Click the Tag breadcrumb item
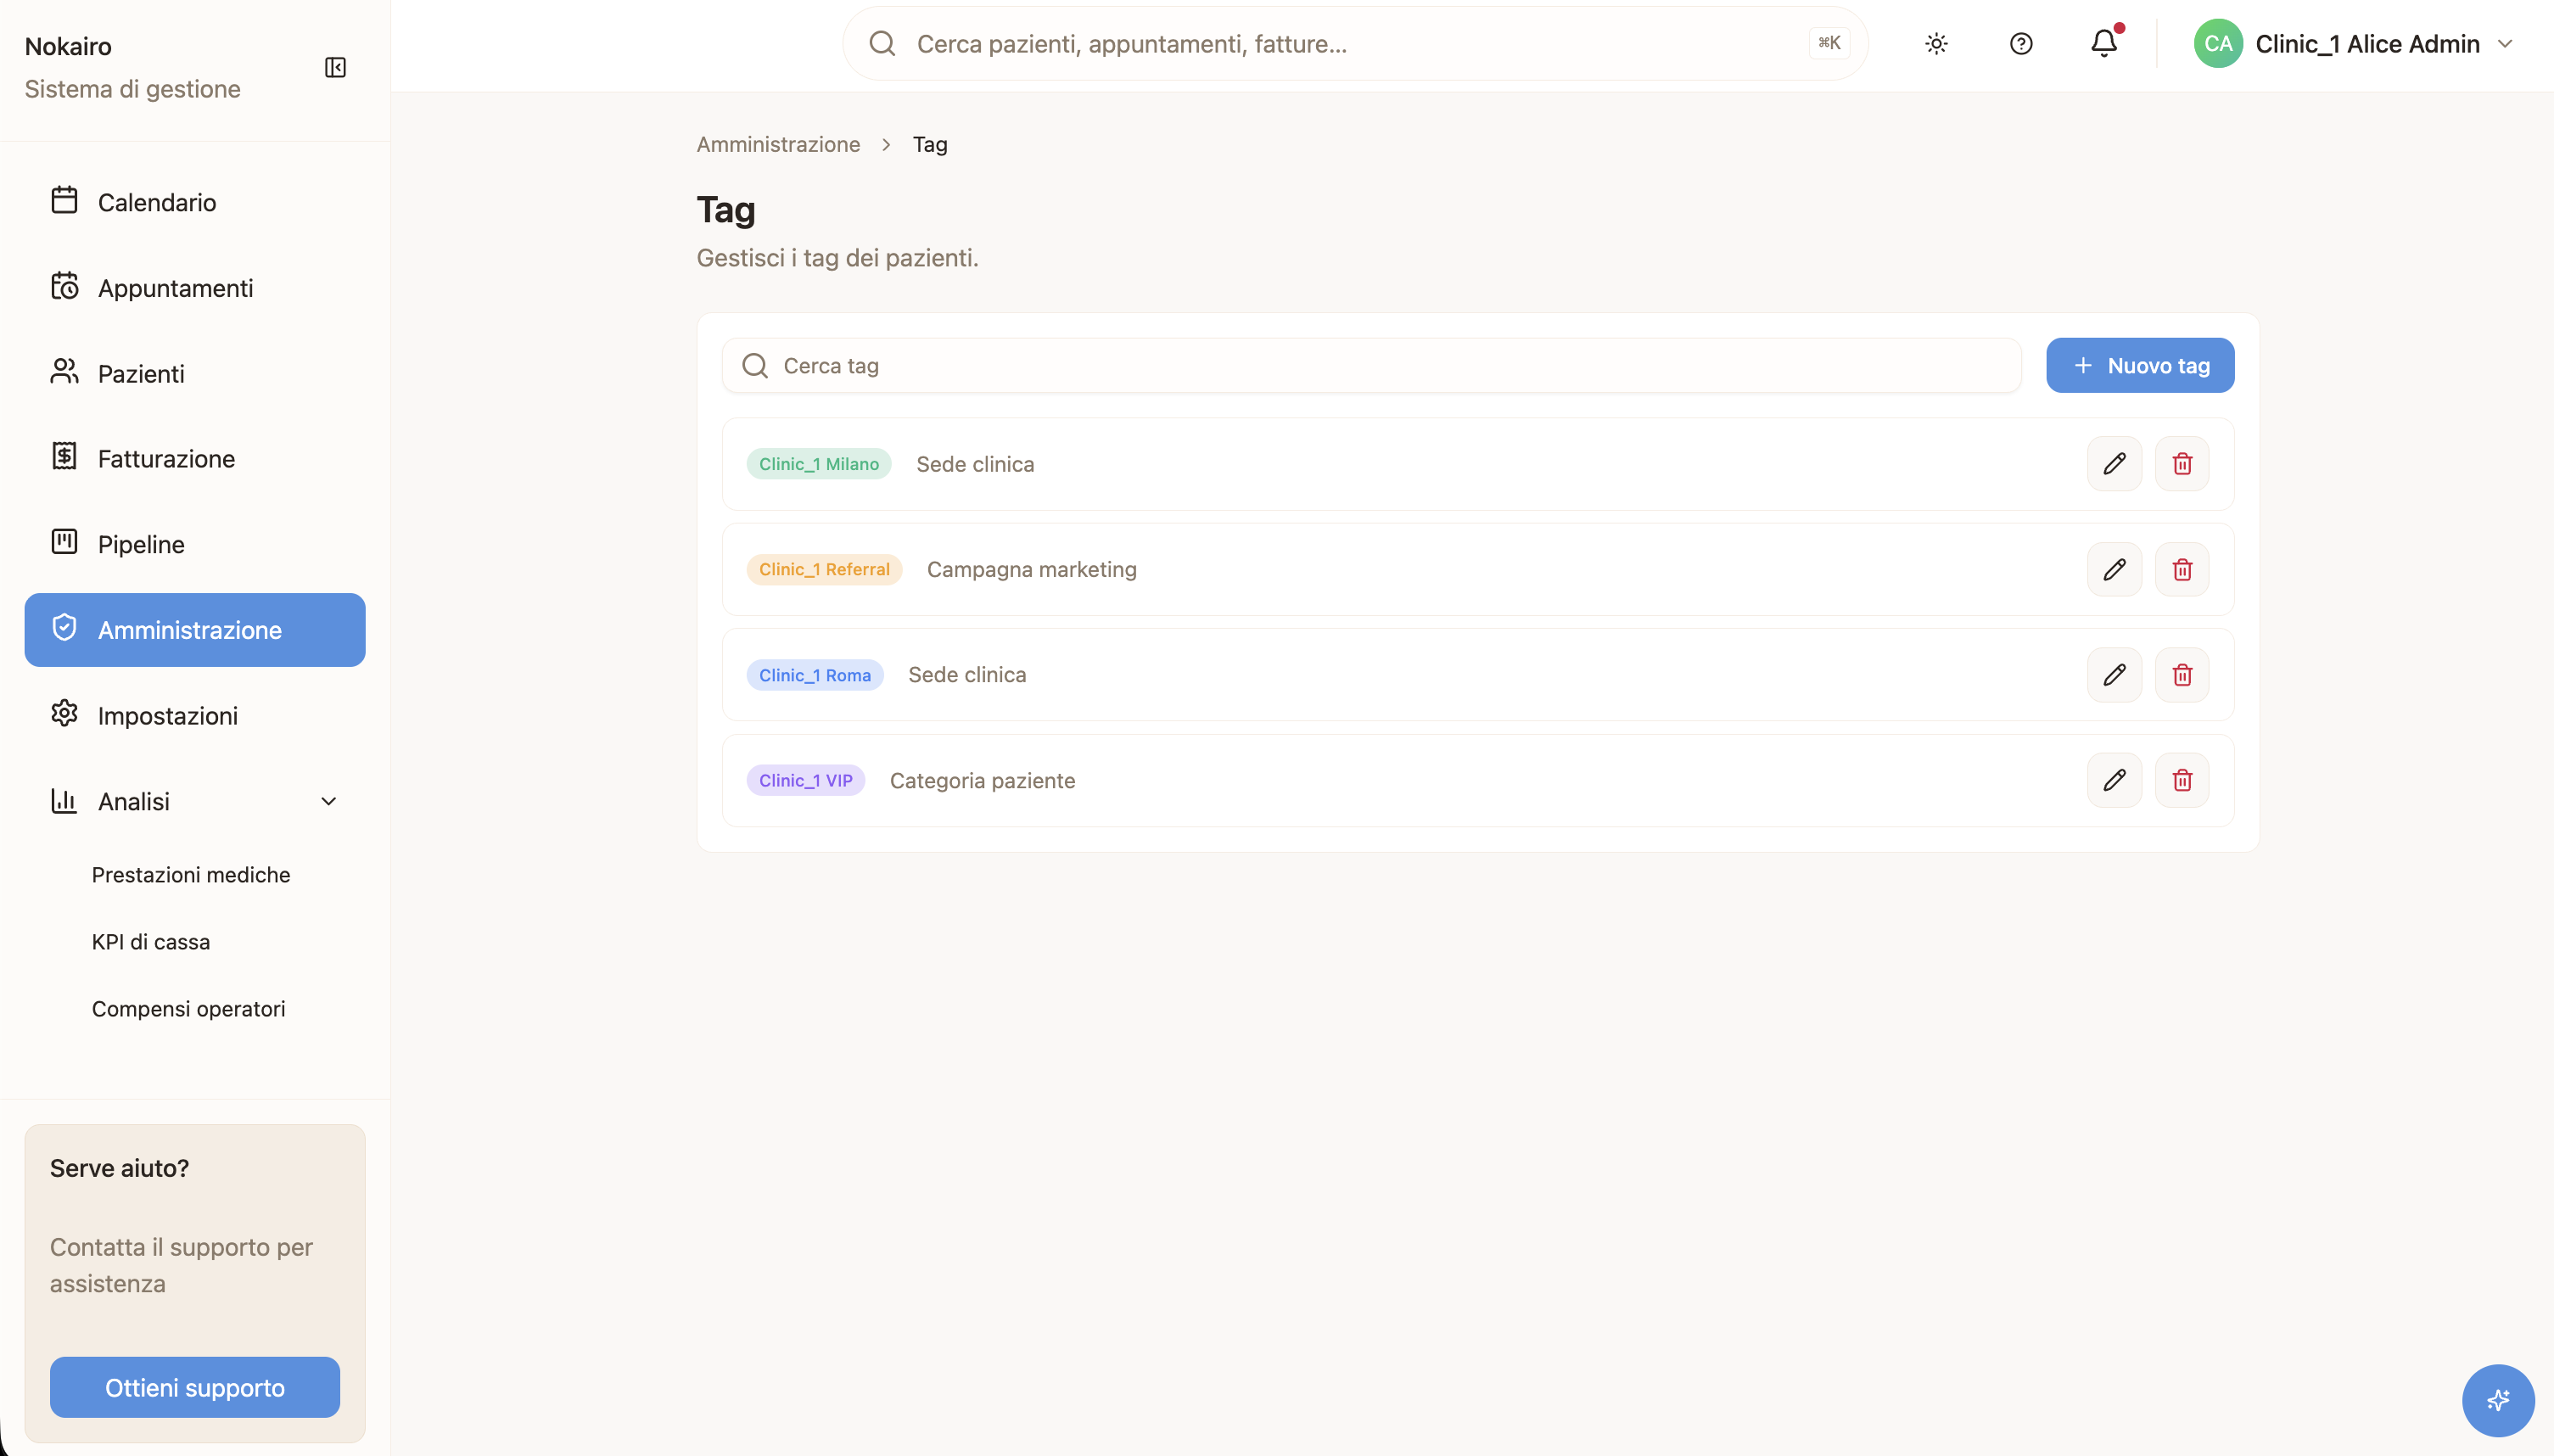 930,144
